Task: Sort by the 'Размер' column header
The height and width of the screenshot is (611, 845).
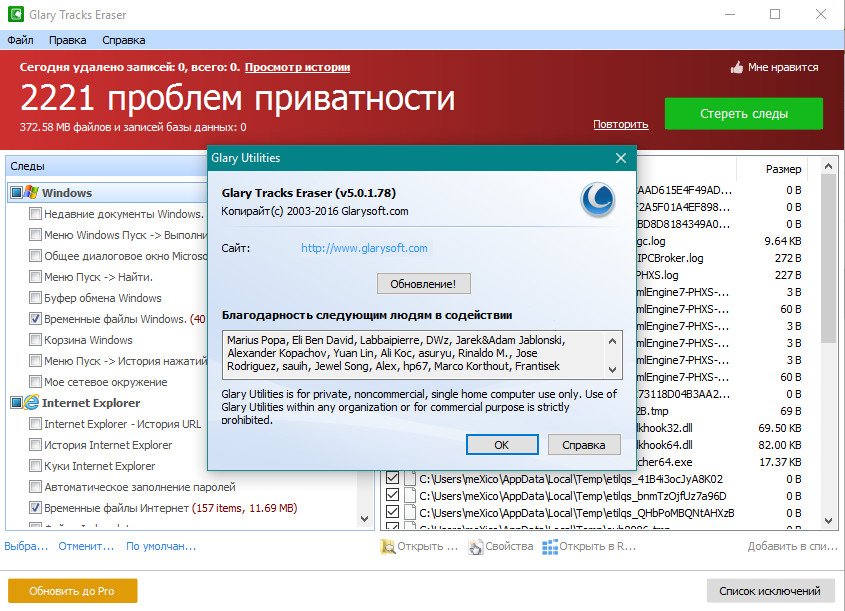Action: coord(772,169)
